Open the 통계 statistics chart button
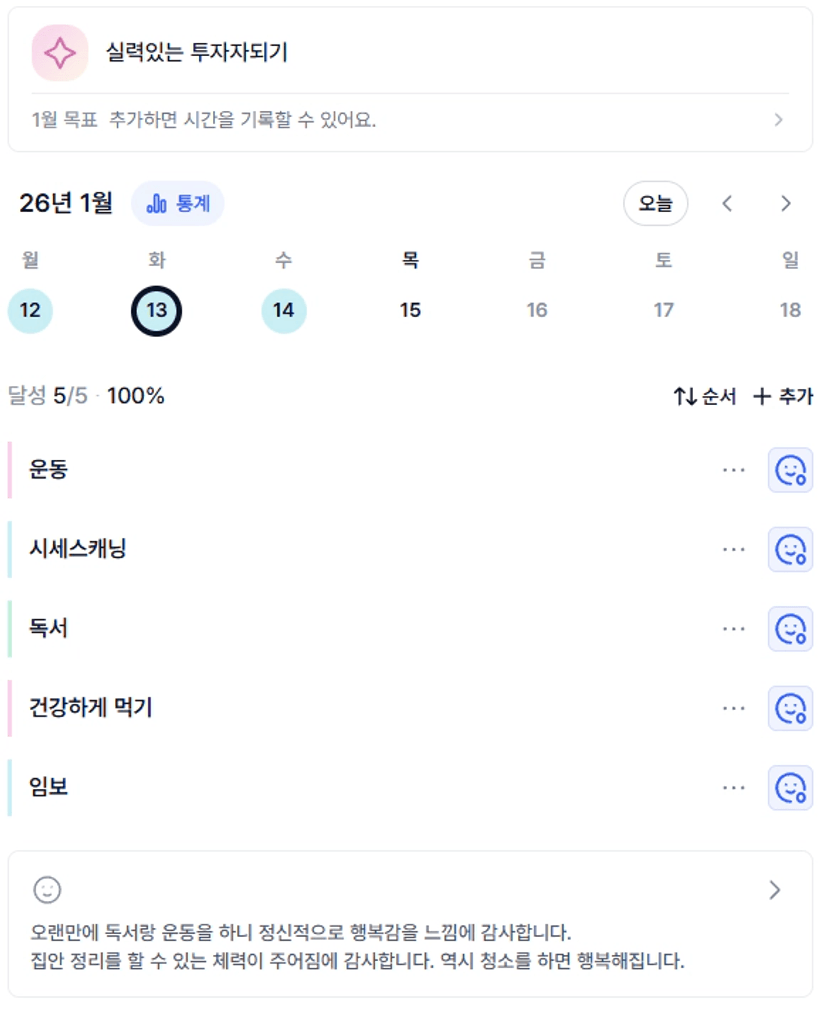This screenshot has height=1009, width=827. pos(178,204)
